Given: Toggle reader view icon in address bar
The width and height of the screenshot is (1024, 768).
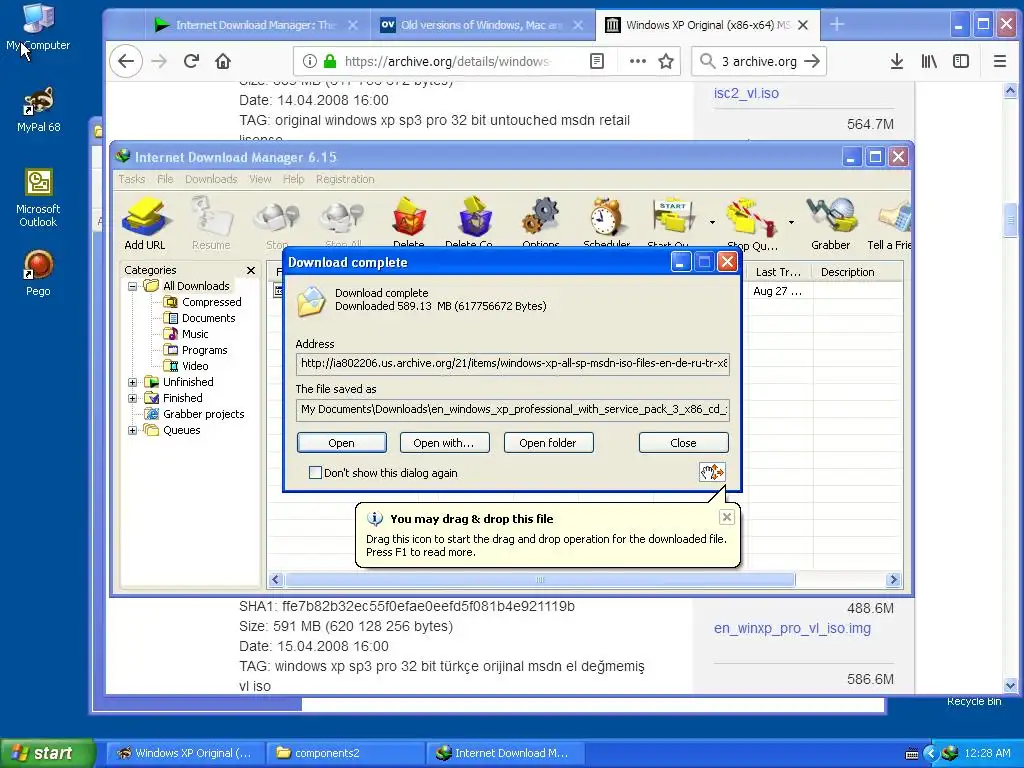Looking at the screenshot, I should pos(597,61).
